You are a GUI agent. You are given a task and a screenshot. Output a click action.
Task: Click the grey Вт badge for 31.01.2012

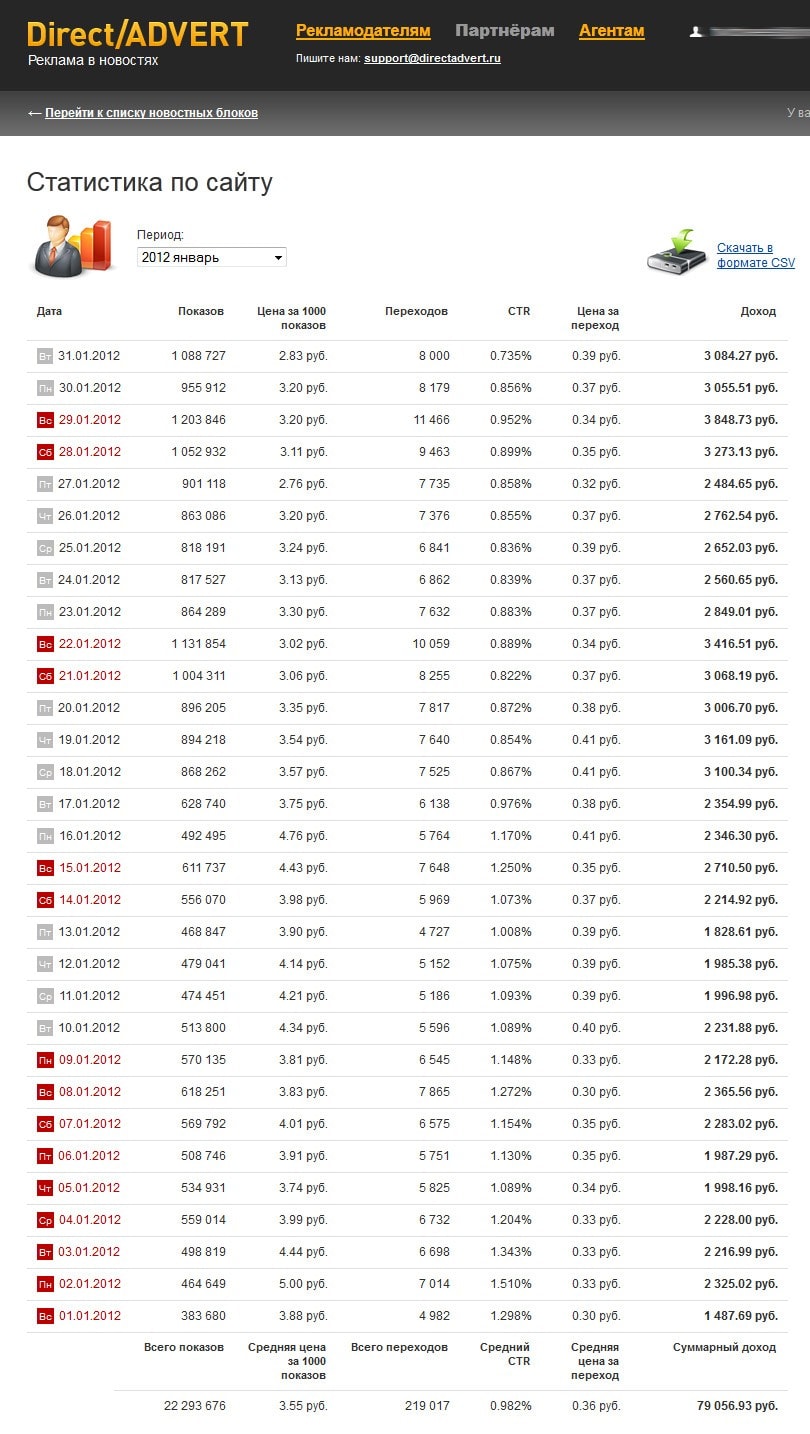click(45, 356)
